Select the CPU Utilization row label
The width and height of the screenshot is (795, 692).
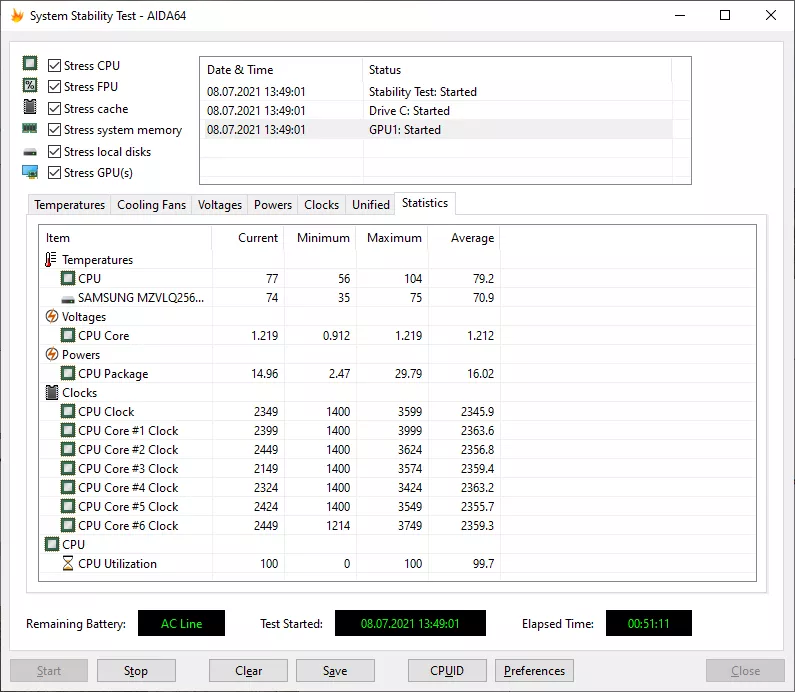coord(117,564)
